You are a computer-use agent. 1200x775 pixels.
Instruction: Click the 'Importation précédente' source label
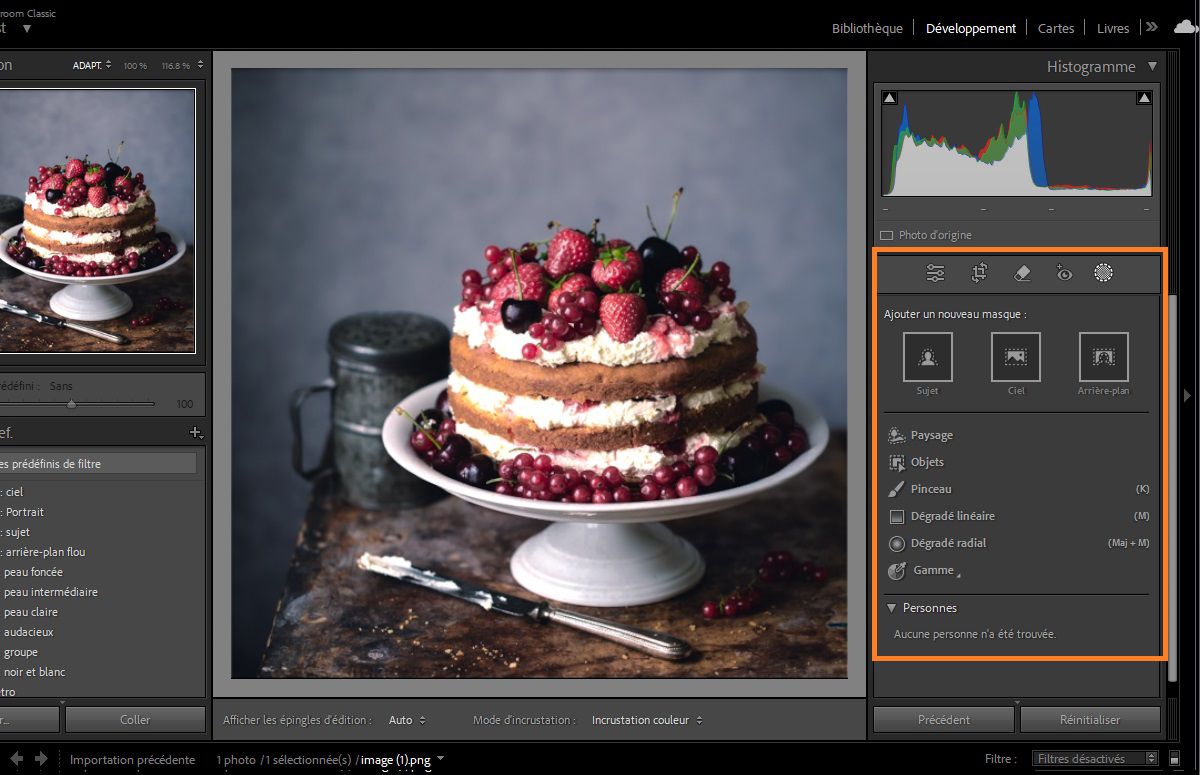coord(132,760)
